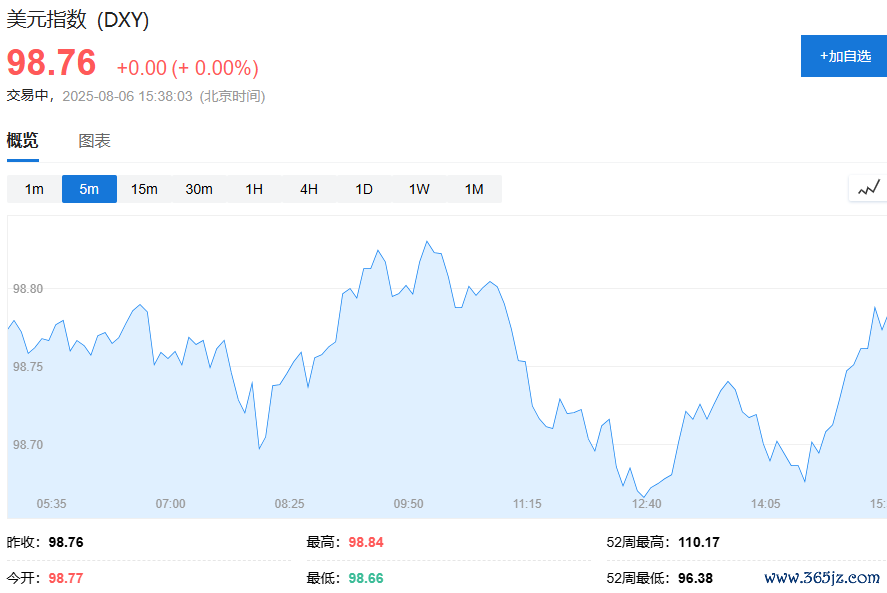Image resolution: width=887 pixels, height=593 pixels.
Task: Click the 98.70 y-axis label
Action: click(28, 445)
